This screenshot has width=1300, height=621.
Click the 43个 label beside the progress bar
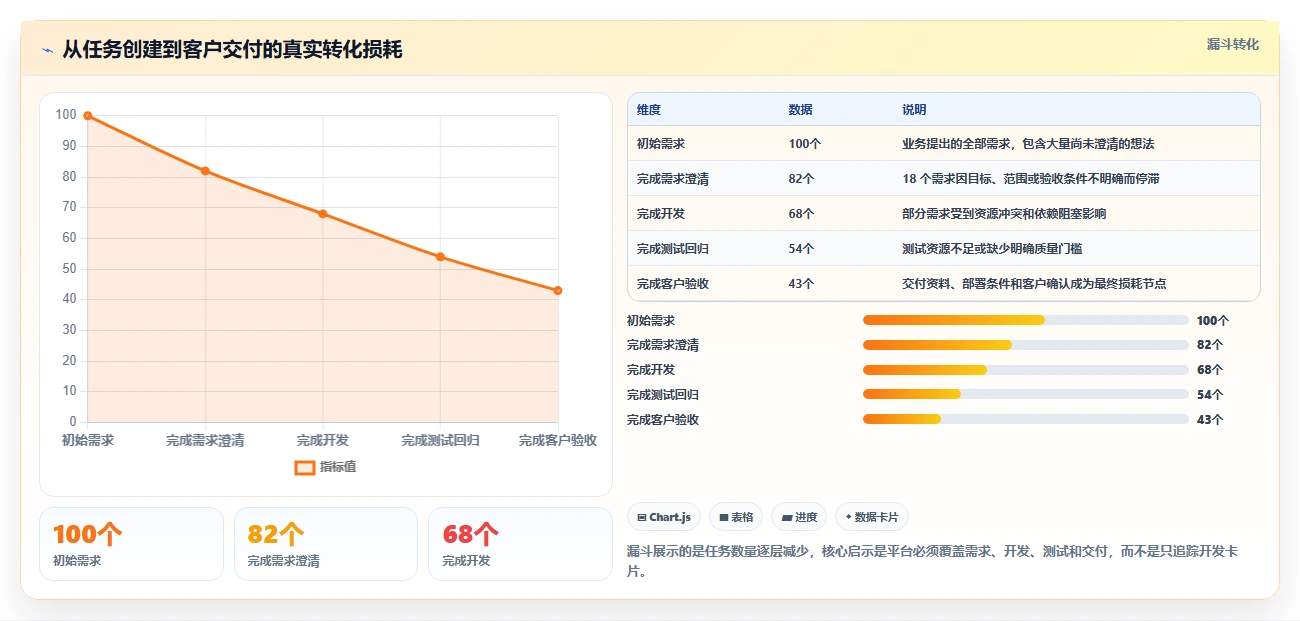pos(1210,420)
